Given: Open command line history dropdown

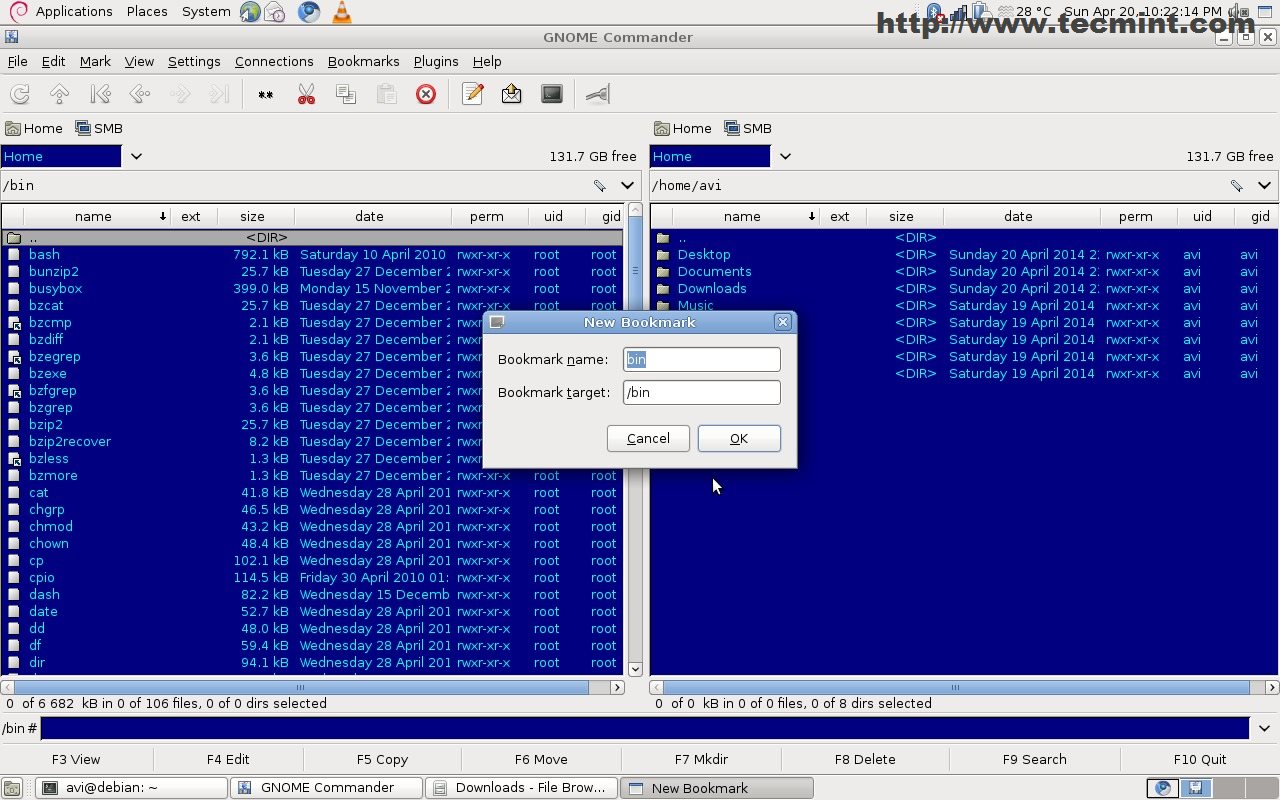Looking at the screenshot, I should coord(1264,728).
